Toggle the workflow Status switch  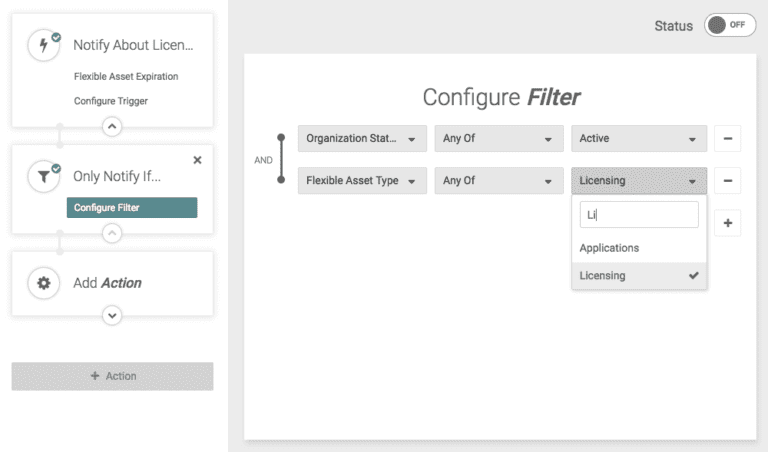click(x=730, y=26)
